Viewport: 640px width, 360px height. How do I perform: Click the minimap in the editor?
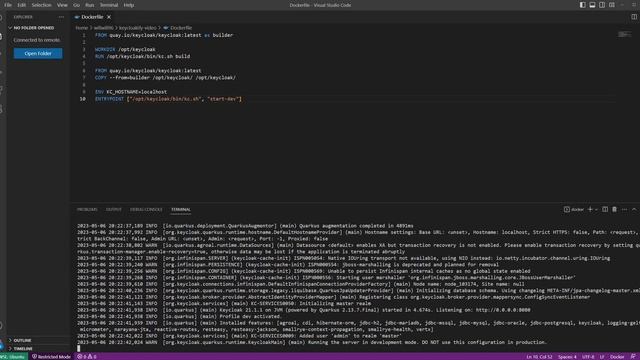coord(624,35)
